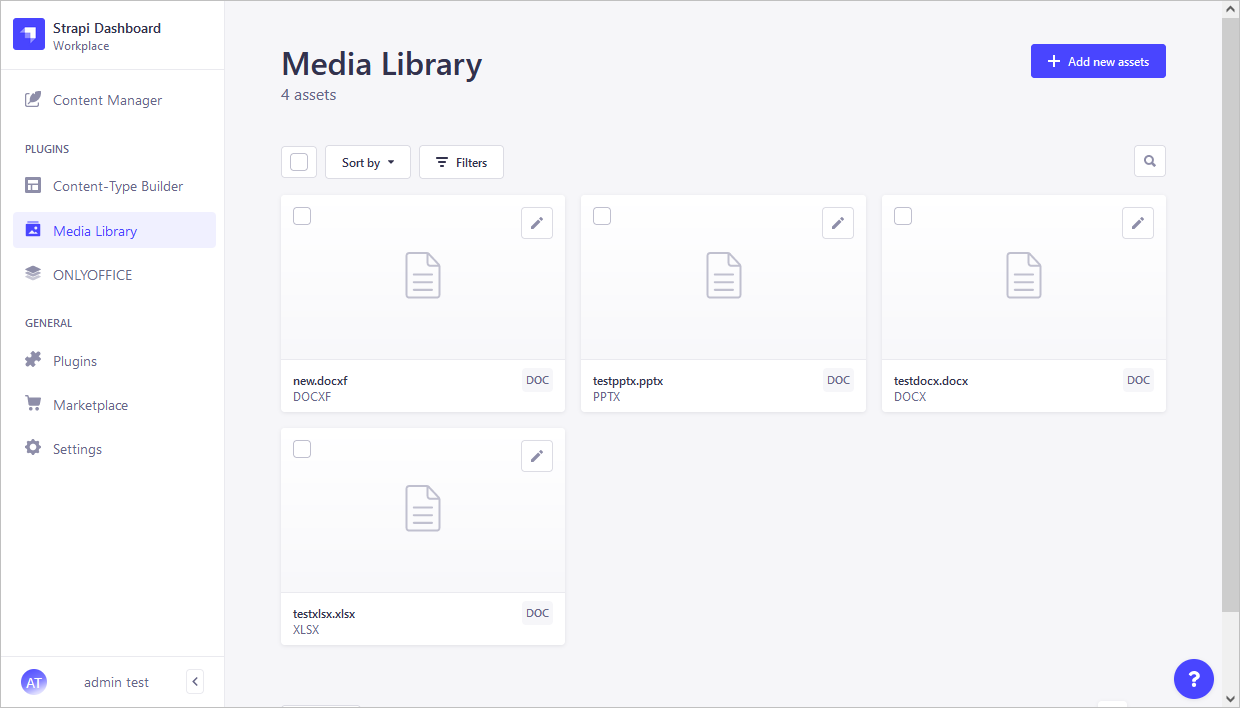Image resolution: width=1240 pixels, height=708 pixels.
Task: Edit the testxlsx.xlsx asset pencil icon
Action: 537,456
